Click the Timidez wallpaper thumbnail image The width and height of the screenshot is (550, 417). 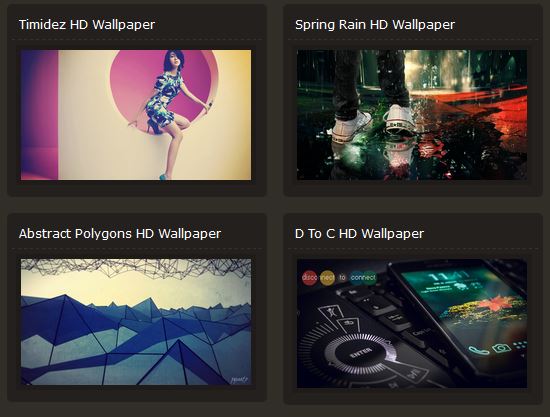point(136,115)
